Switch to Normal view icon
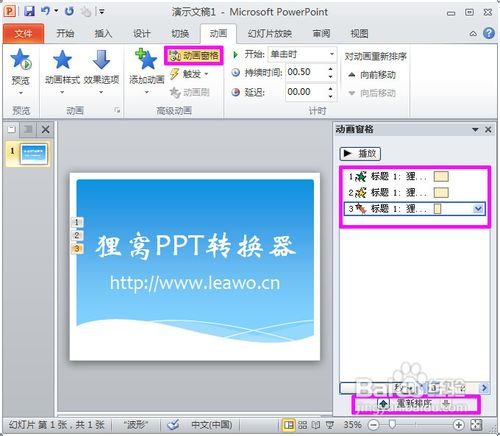This screenshot has height=436, width=500. 289,425
